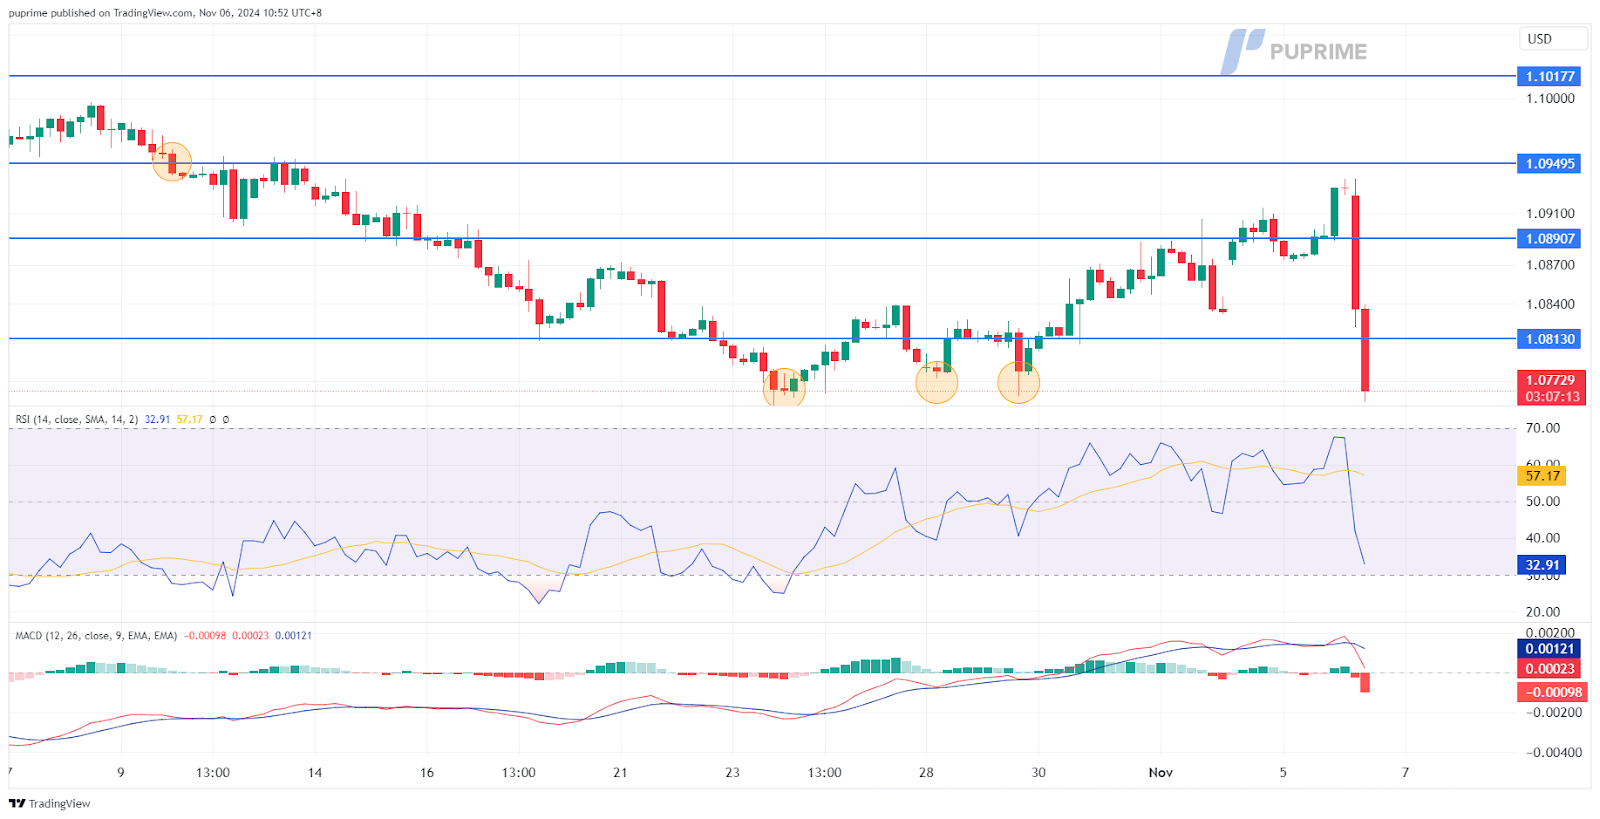Click the 20.00 RSI scale value
Image resolution: width=1600 pixels, height=819 pixels.
pyautogui.click(x=1542, y=612)
